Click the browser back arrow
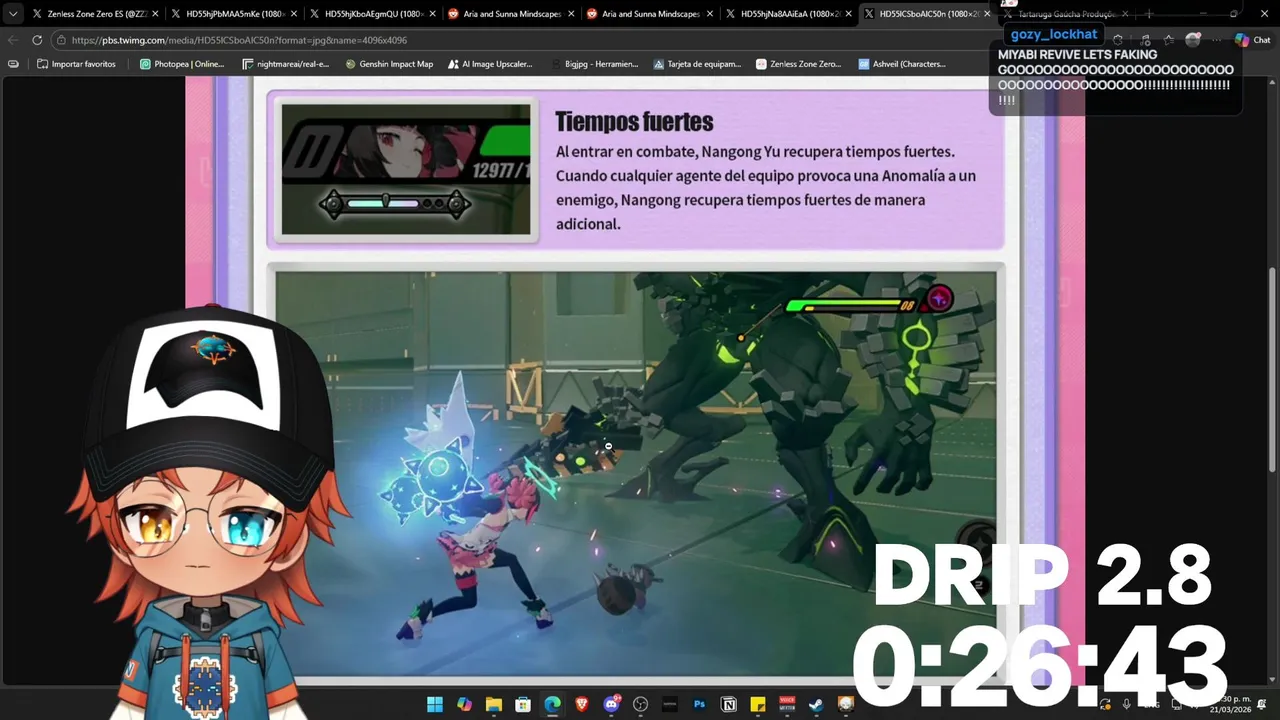 (13, 40)
